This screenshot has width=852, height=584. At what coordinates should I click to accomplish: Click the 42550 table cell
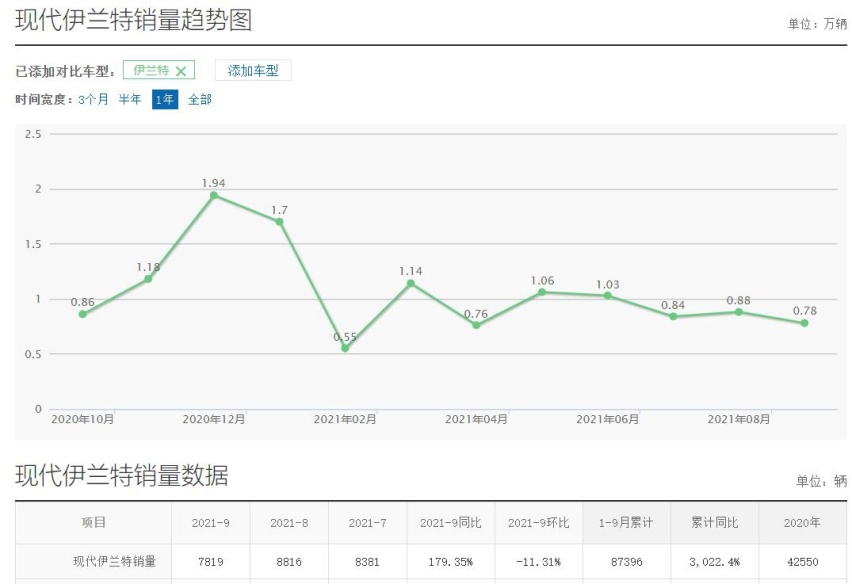click(x=803, y=562)
